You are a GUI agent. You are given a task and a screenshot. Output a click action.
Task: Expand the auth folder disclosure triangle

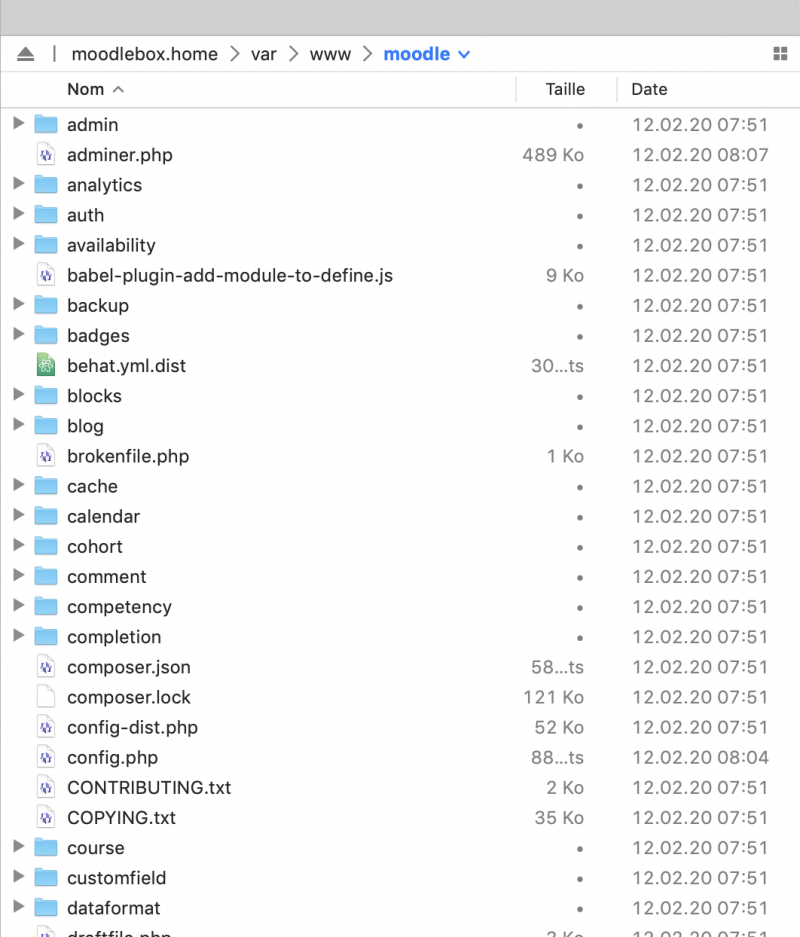[x=19, y=213]
